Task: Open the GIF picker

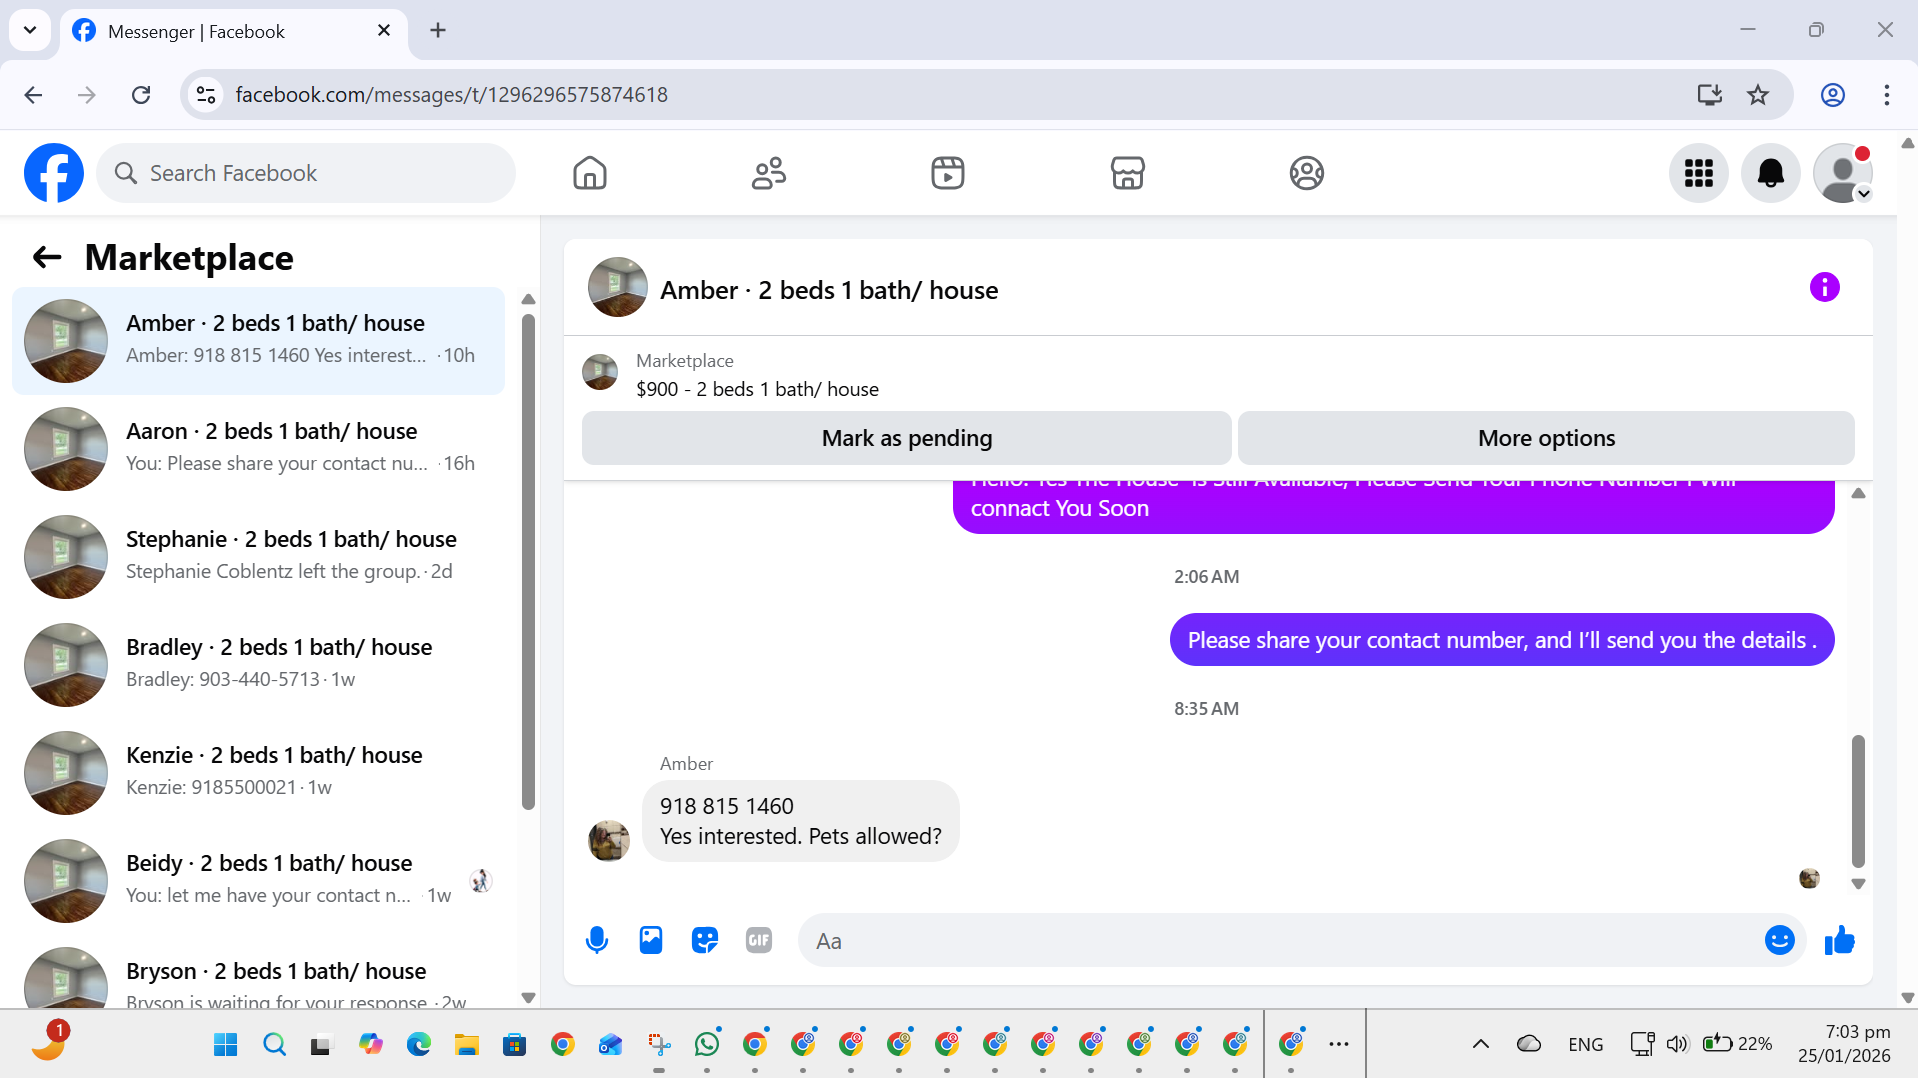Action: pyautogui.click(x=759, y=940)
